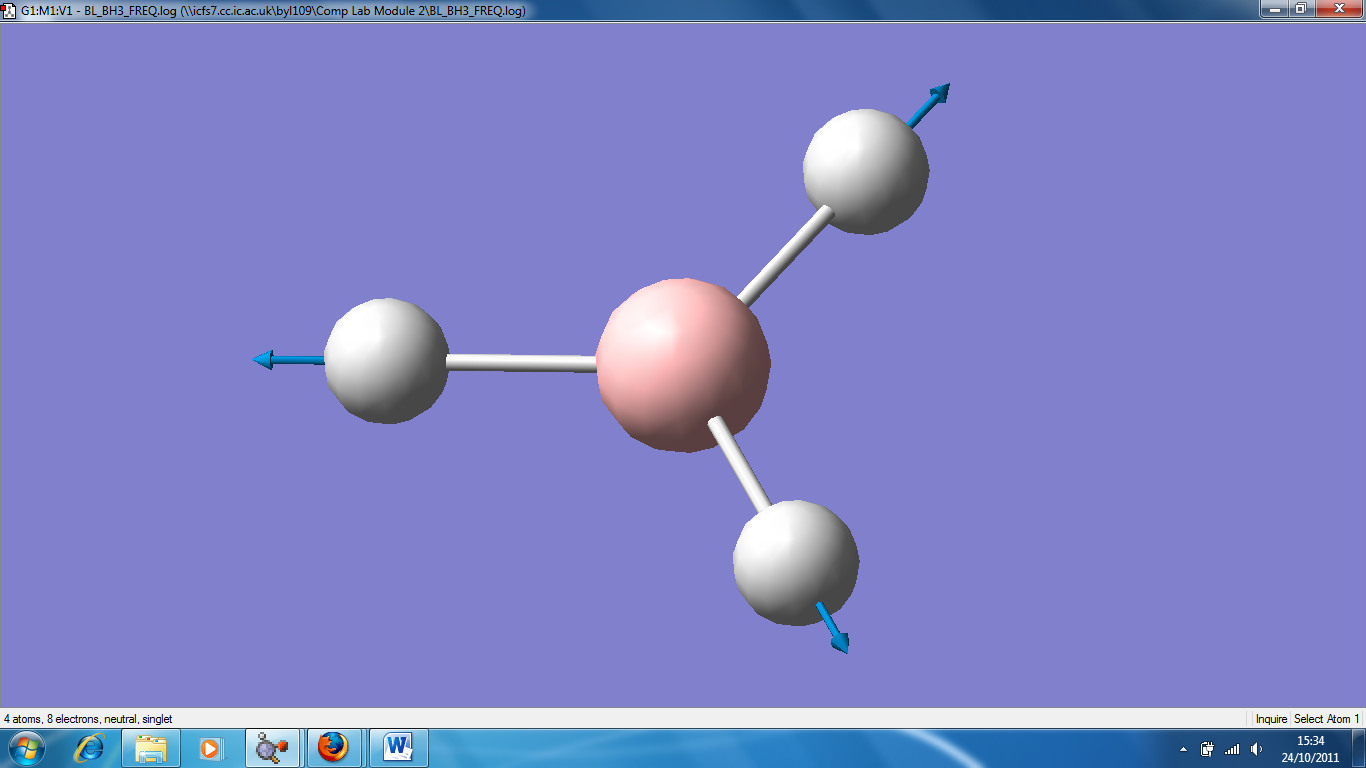
Task: Switch to Microsoft Word in taskbar
Action: click(398, 748)
